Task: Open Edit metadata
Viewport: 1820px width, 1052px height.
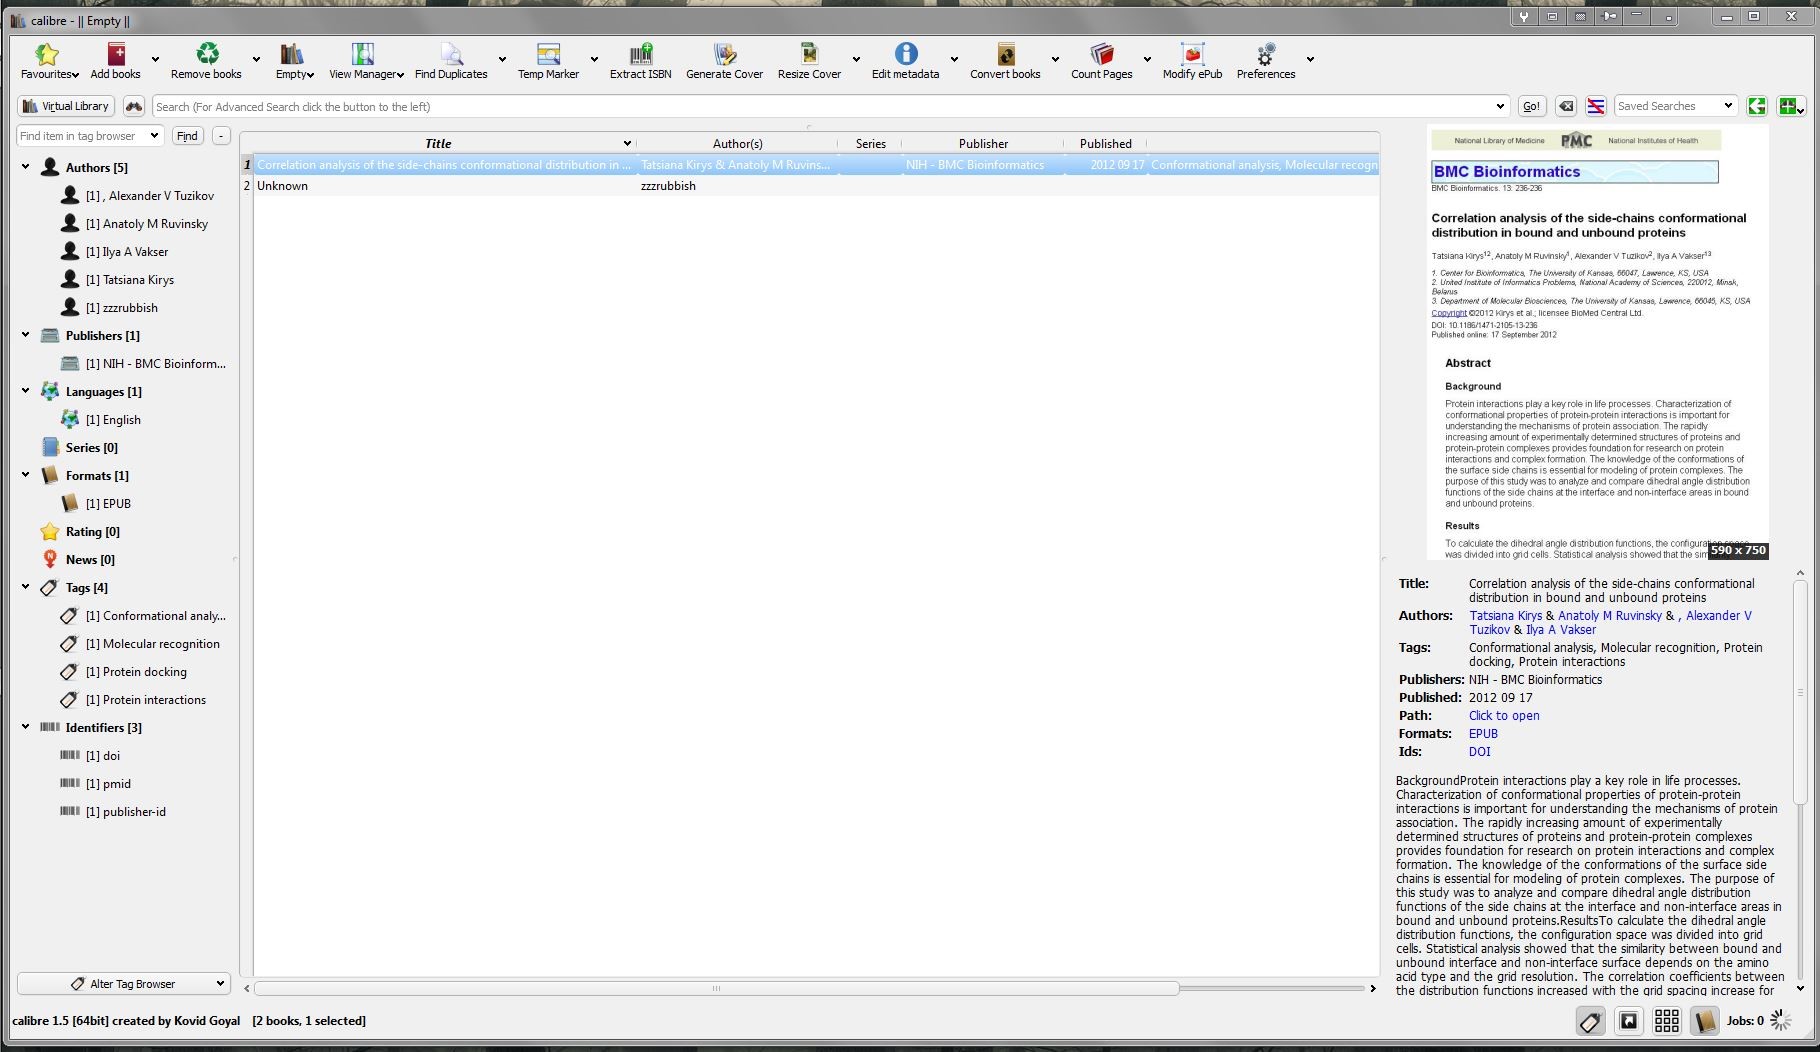Action: 905,61
